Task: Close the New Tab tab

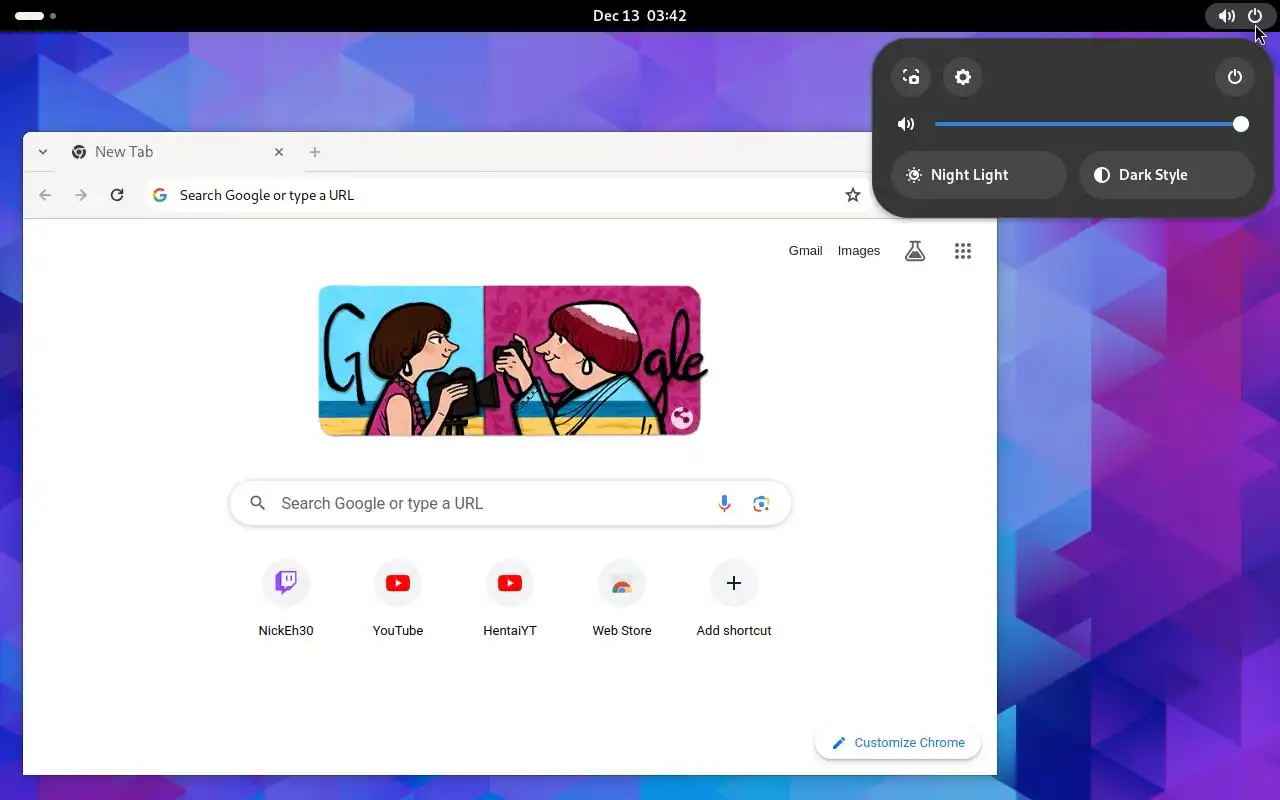Action: (x=279, y=152)
